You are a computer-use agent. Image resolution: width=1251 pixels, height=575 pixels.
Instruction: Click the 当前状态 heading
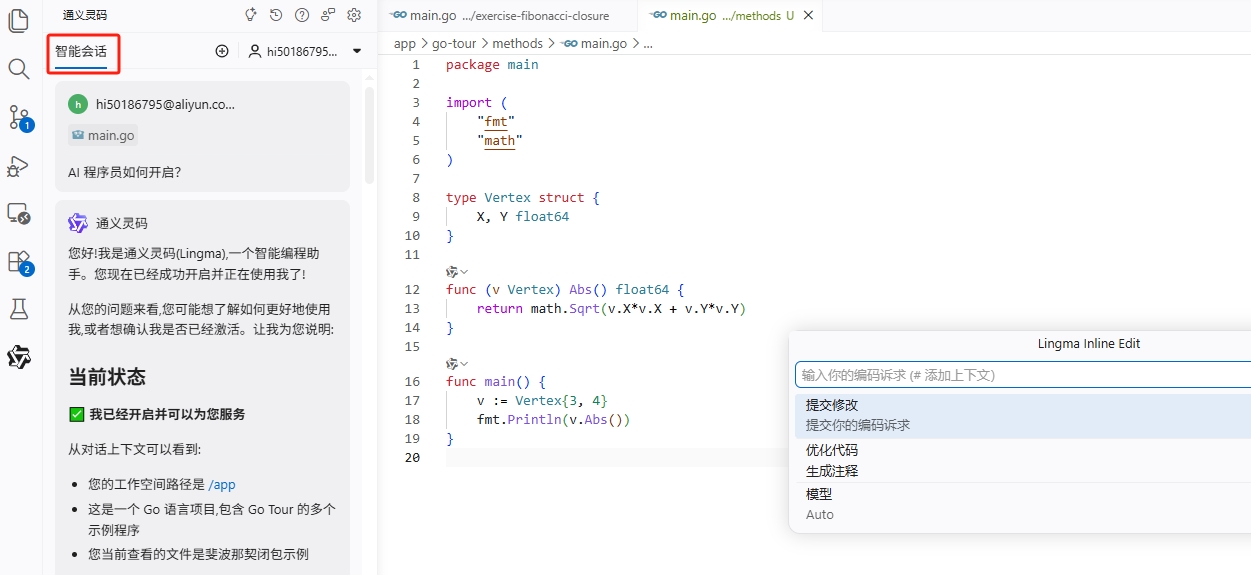point(107,377)
